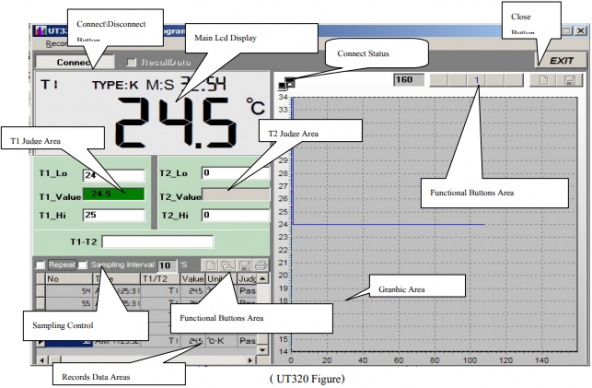Screen dimensions: 592x388
Task: Click the connect status computer icon
Action: click(x=286, y=83)
